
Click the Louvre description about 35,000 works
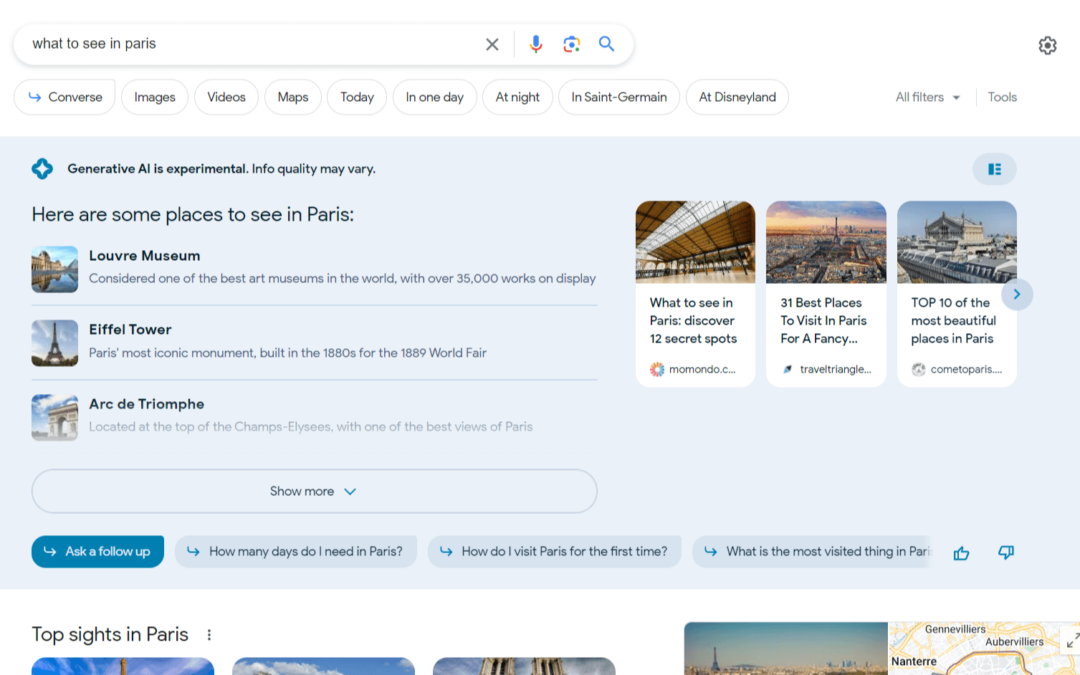tap(342, 278)
